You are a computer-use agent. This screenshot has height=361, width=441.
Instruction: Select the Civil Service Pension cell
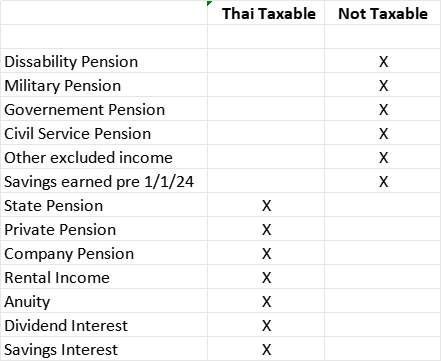click(104, 133)
